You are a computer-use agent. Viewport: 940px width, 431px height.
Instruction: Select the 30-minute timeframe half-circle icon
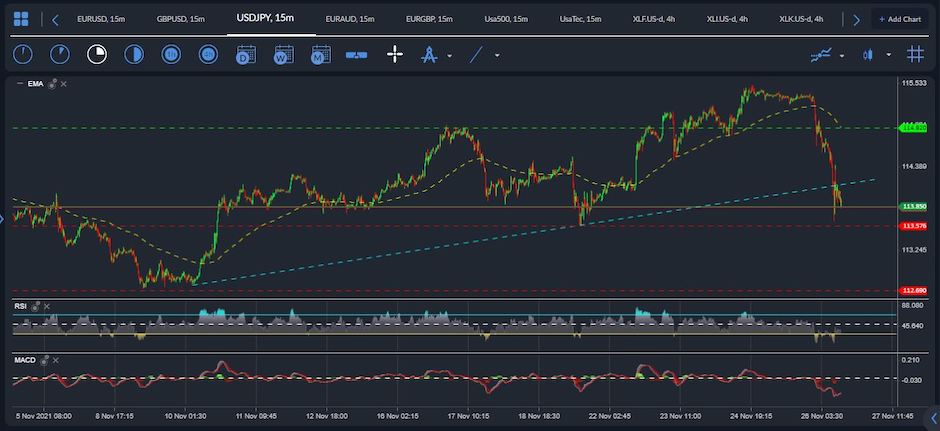click(134, 55)
